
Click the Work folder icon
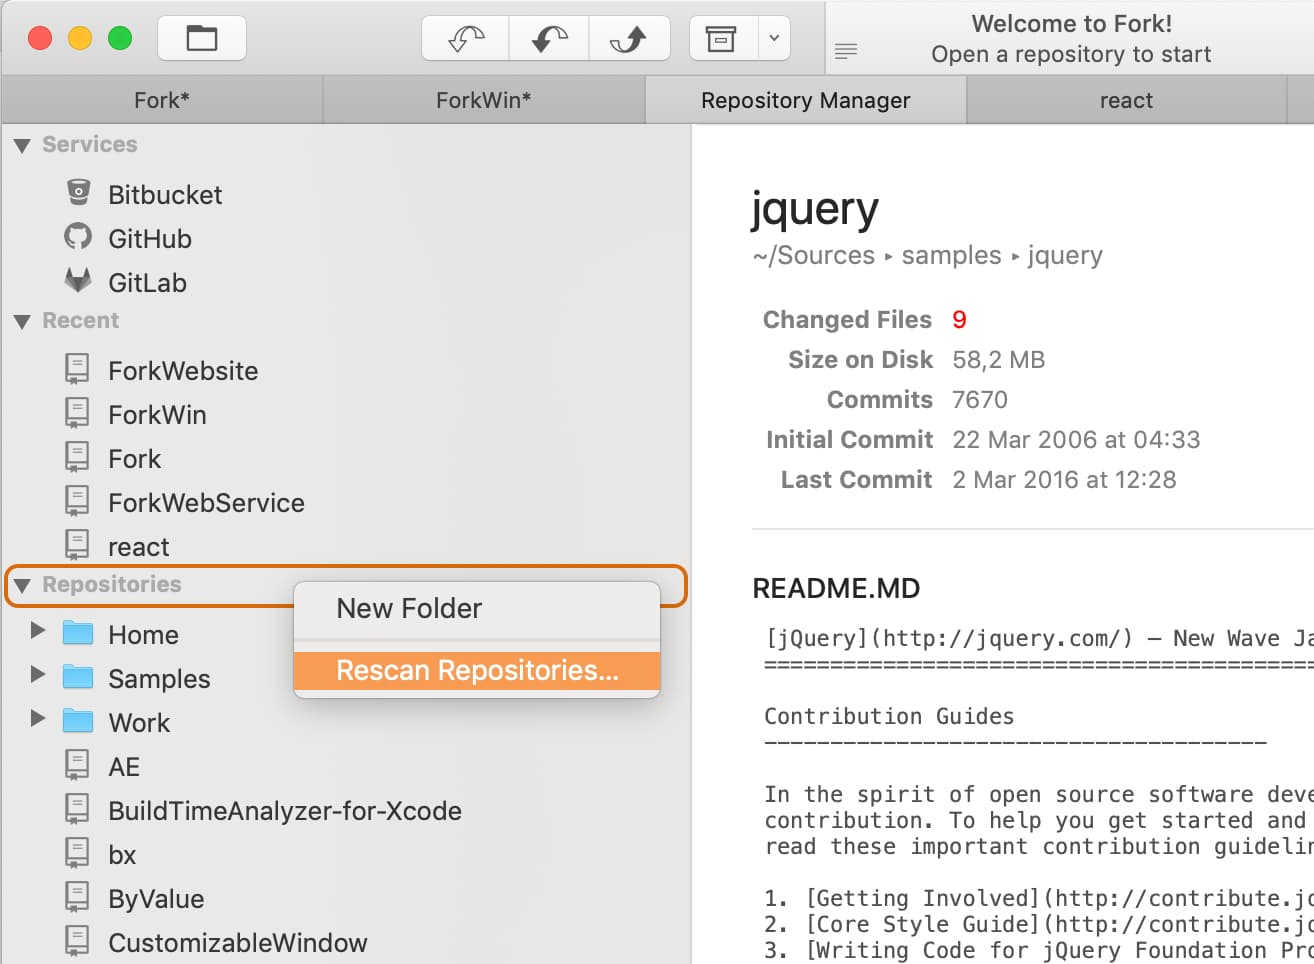[x=78, y=721]
